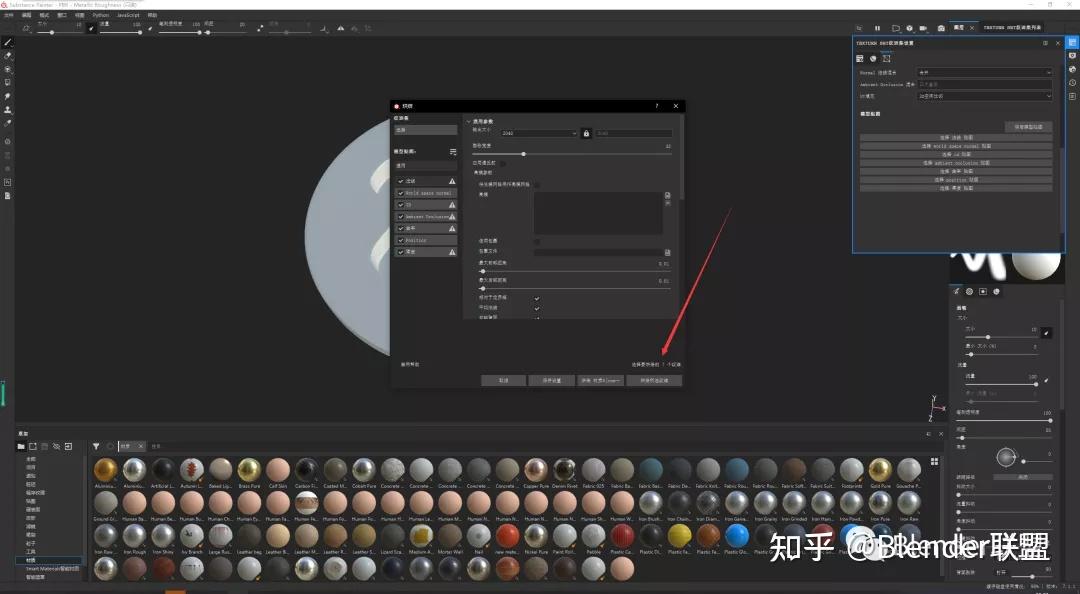The image size is (1080, 594).
Task: Open Log sidebar icon
Action: click(1072, 96)
